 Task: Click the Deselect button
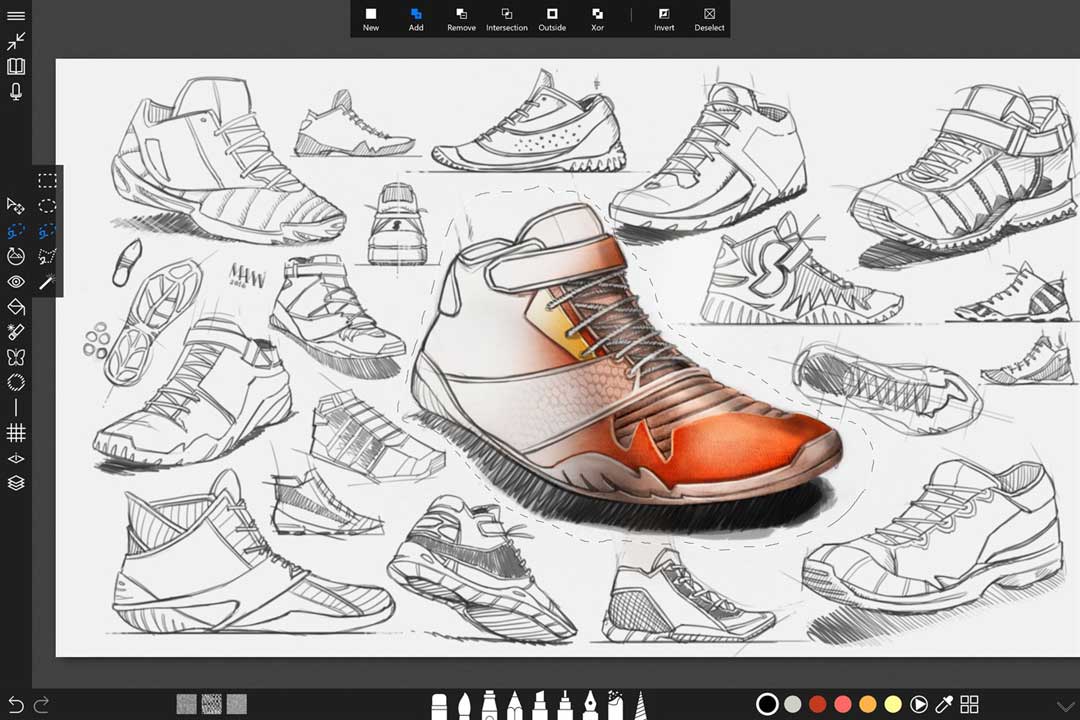[x=709, y=19]
